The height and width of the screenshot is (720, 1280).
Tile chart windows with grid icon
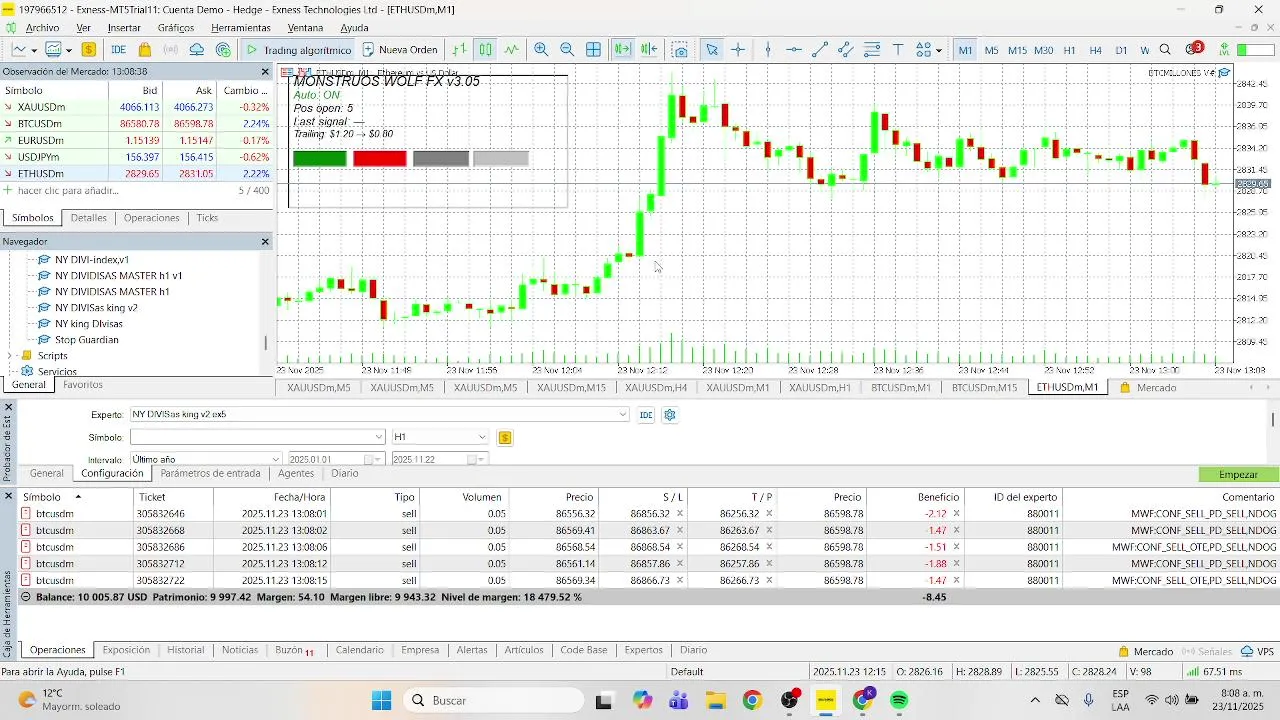[593, 49]
